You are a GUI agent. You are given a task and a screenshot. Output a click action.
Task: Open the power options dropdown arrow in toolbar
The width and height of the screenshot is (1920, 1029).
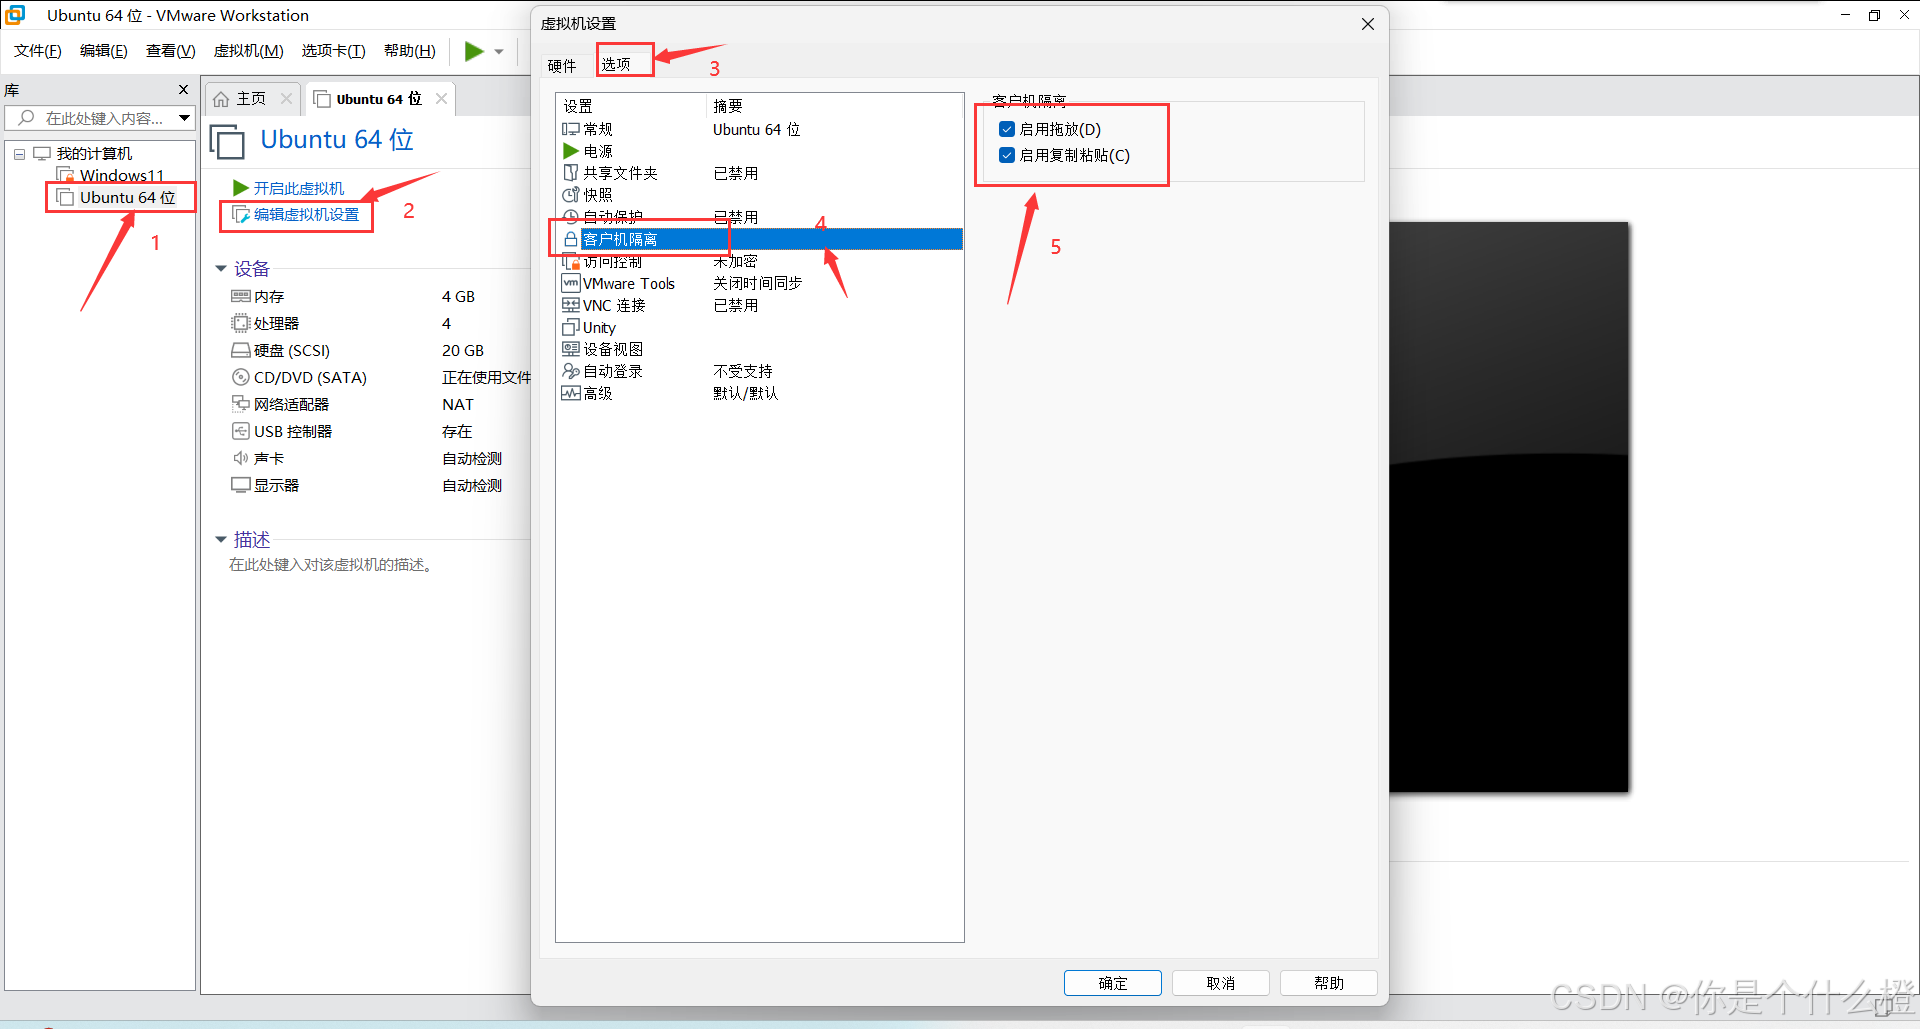[x=499, y=52]
